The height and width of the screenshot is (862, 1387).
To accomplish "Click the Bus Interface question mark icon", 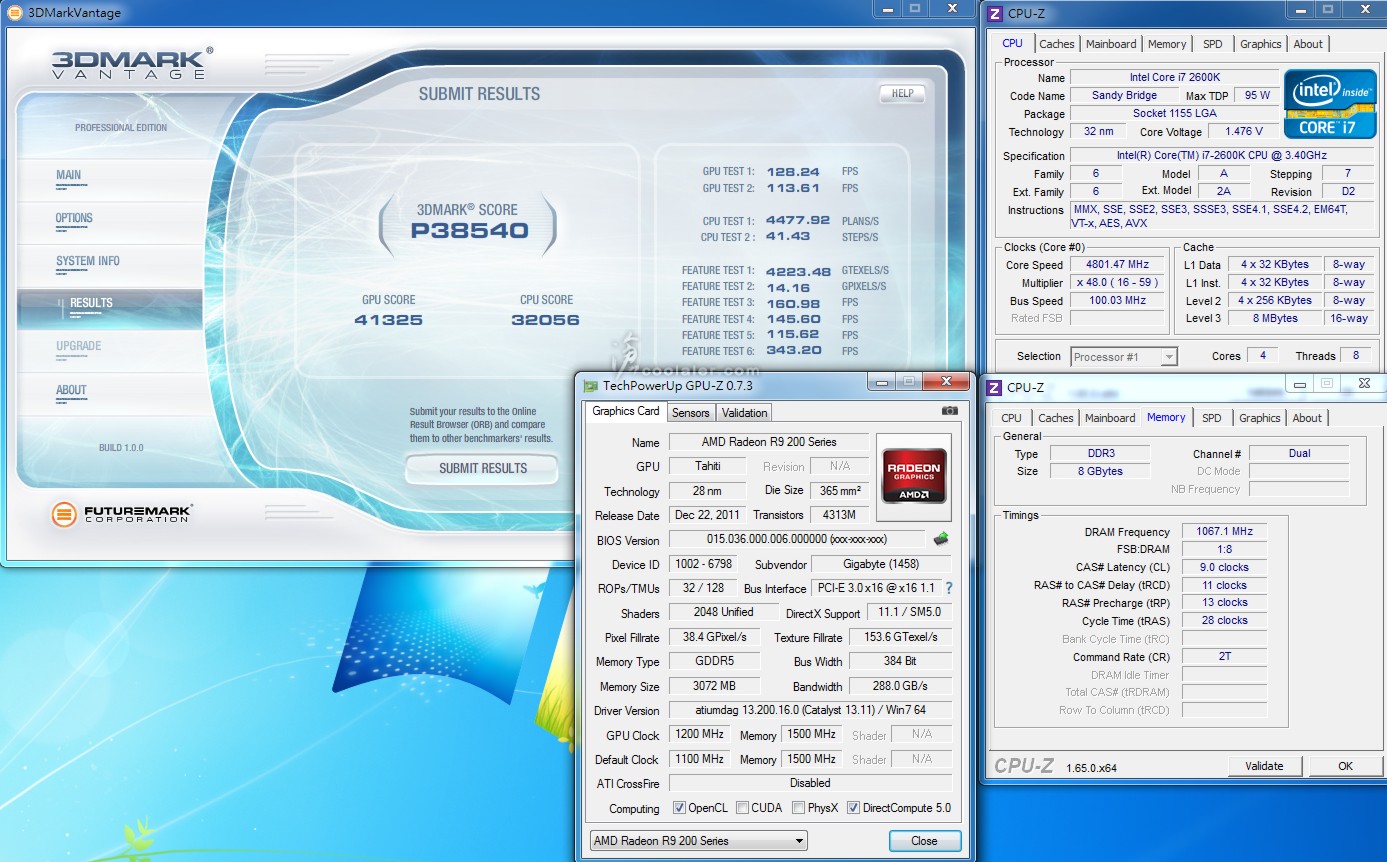I will (948, 588).
